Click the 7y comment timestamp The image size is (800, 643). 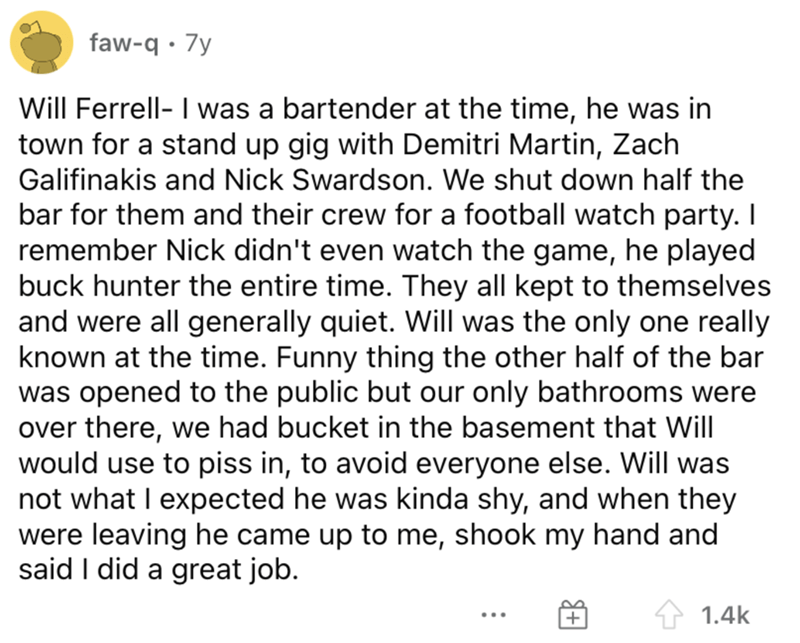click(x=198, y=44)
